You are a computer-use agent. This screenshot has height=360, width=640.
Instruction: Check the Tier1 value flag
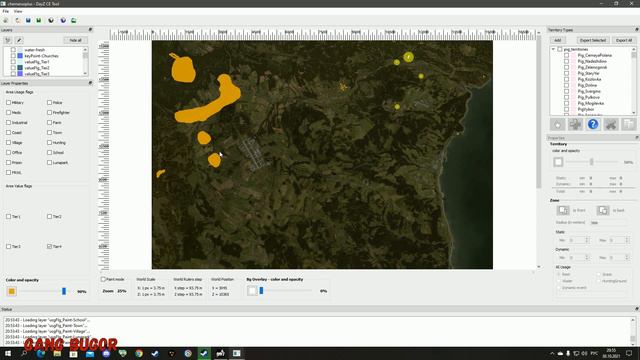click(9, 216)
